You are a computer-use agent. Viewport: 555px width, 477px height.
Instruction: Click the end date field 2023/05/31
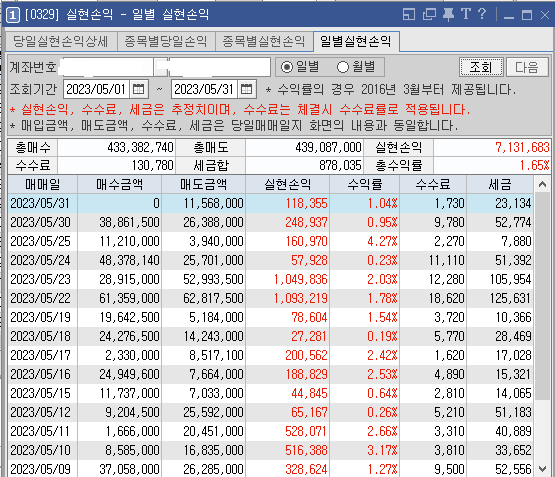204,89
